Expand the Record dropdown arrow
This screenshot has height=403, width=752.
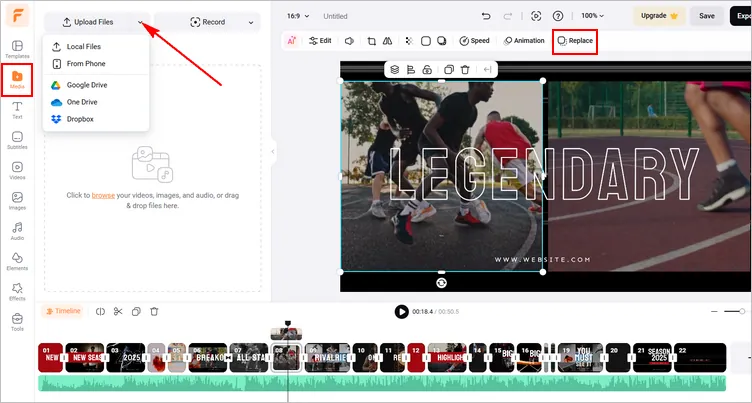click(251, 22)
